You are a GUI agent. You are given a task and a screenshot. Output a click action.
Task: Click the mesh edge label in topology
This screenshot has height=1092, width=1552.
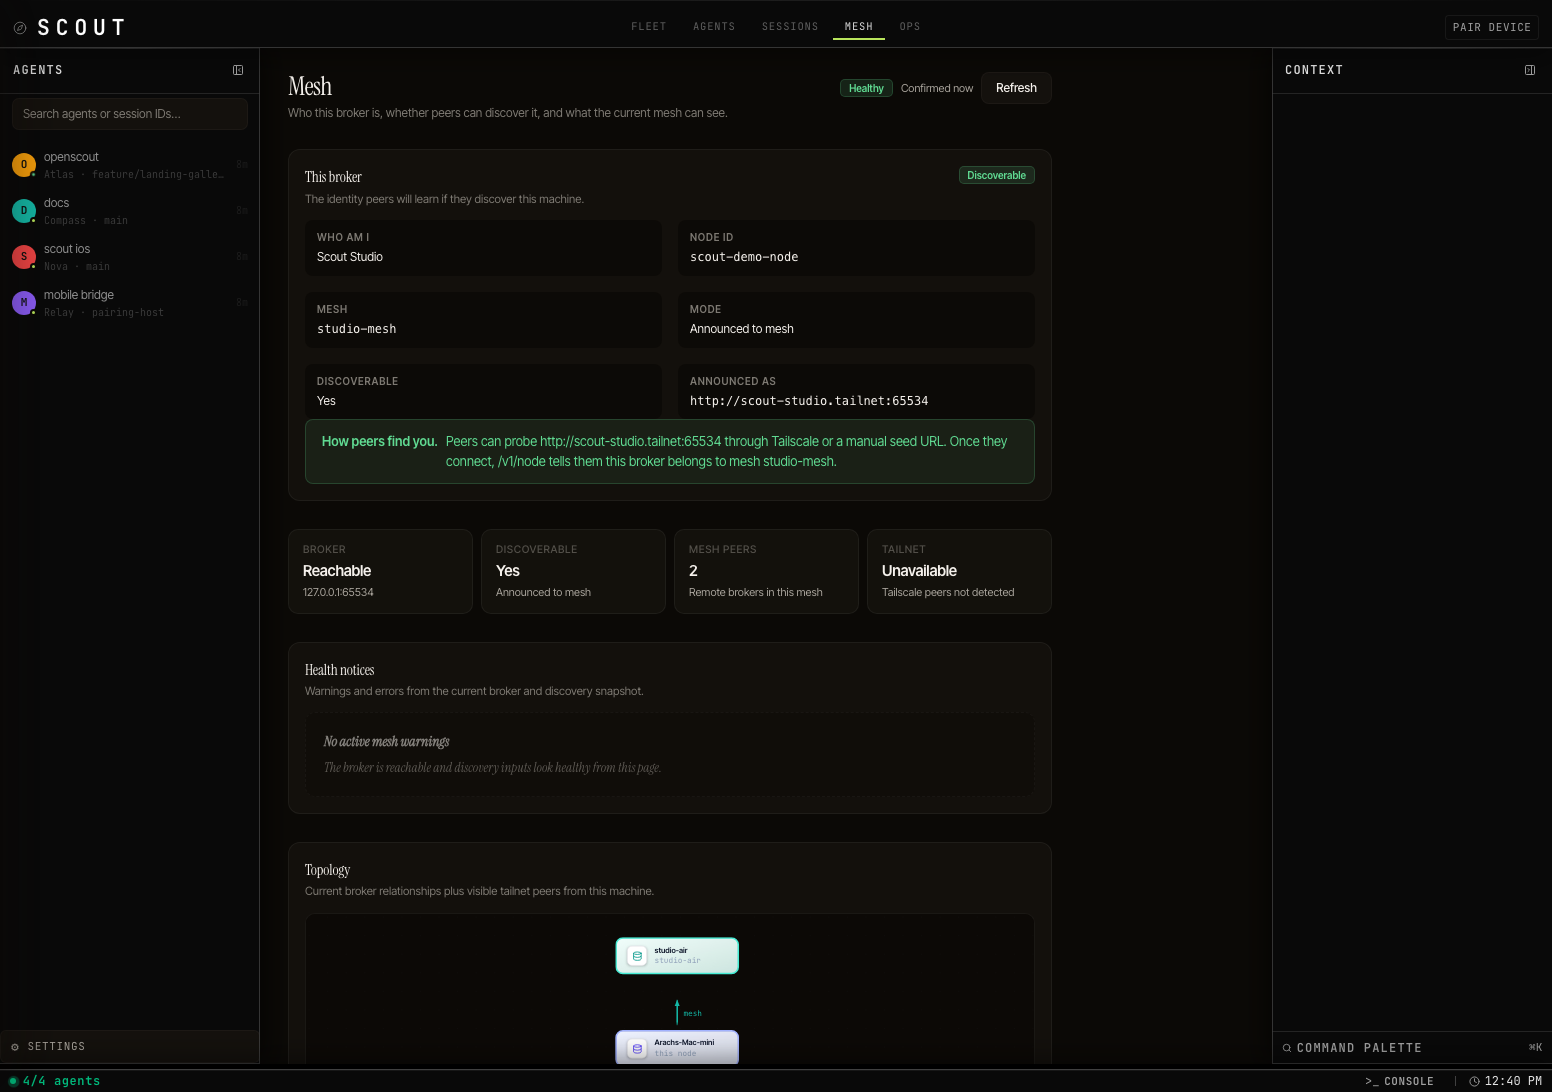tap(692, 1013)
